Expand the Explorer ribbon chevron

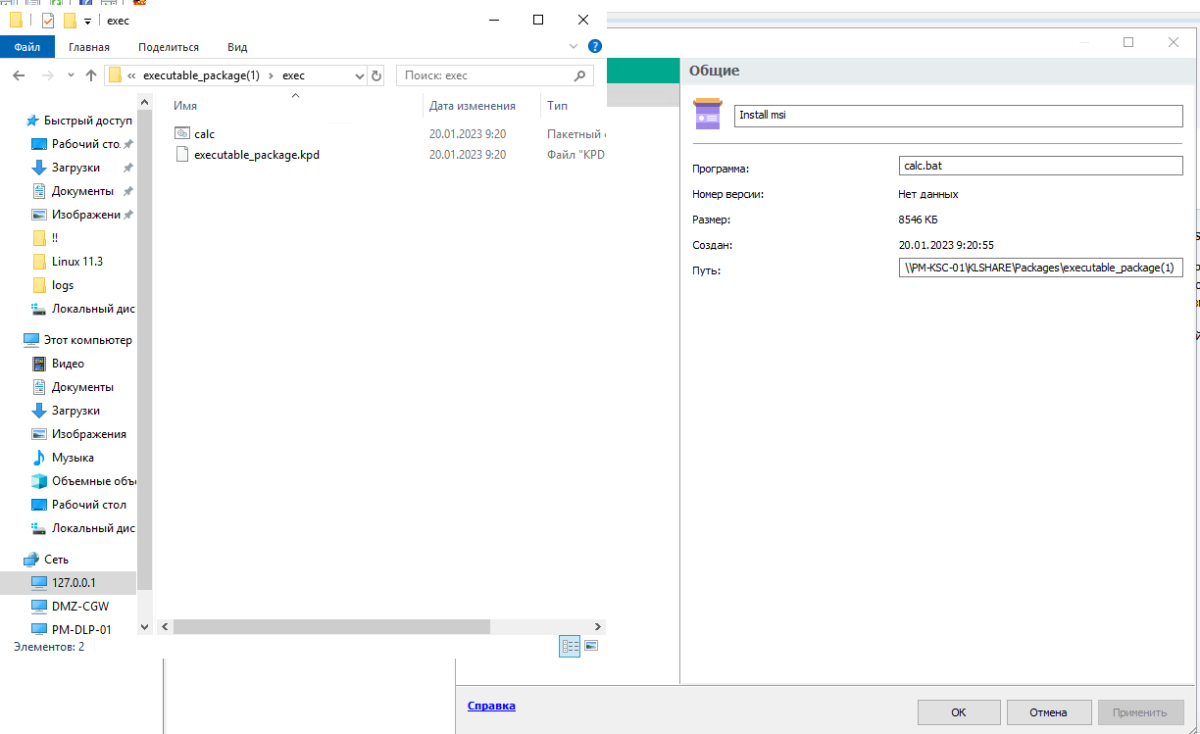click(x=573, y=46)
